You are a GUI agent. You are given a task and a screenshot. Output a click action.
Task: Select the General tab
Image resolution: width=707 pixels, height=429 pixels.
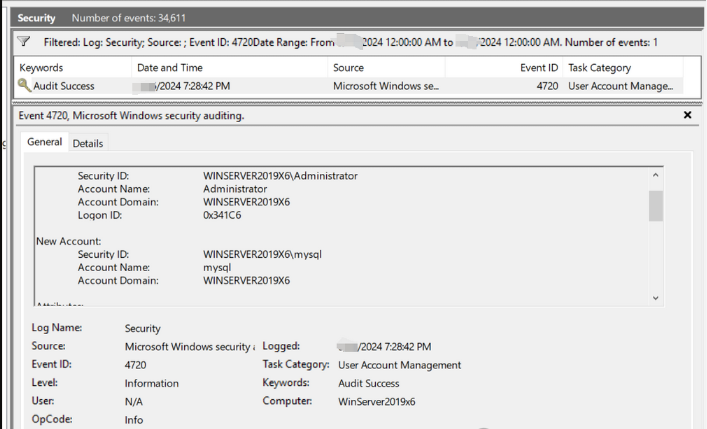pos(44,142)
